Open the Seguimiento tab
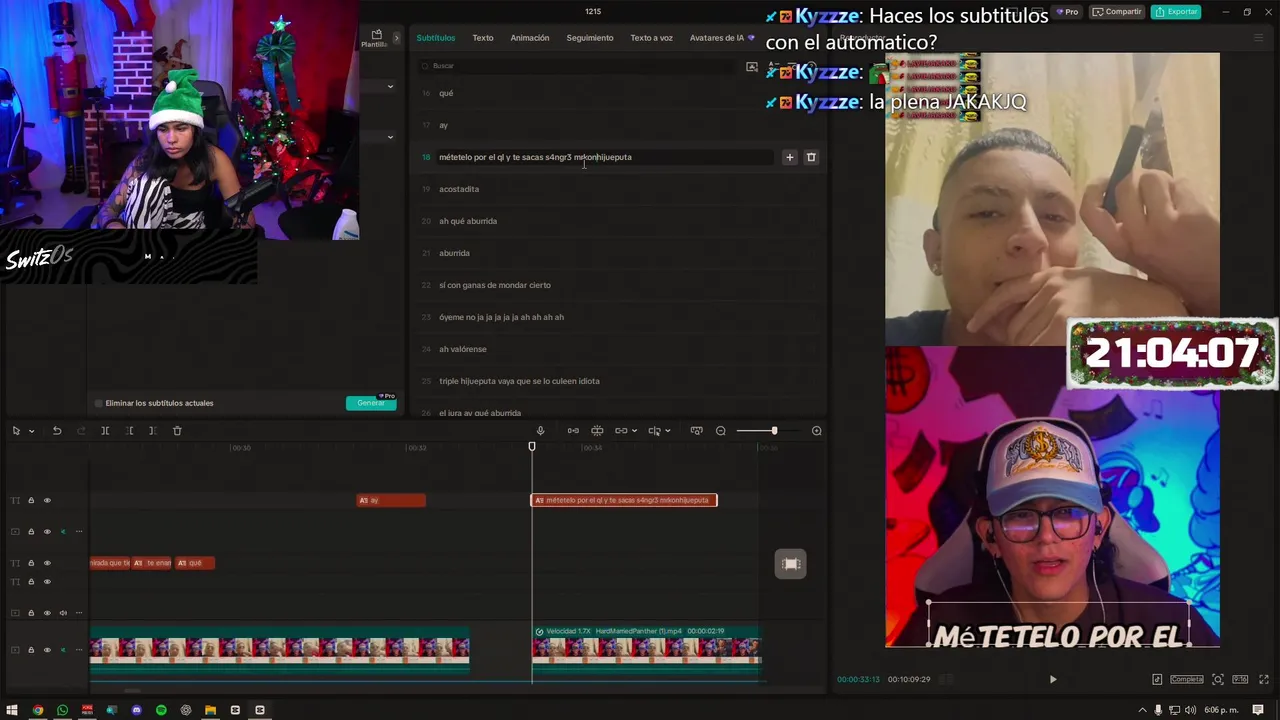Viewport: 1280px width, 720px height. point(590,38)
